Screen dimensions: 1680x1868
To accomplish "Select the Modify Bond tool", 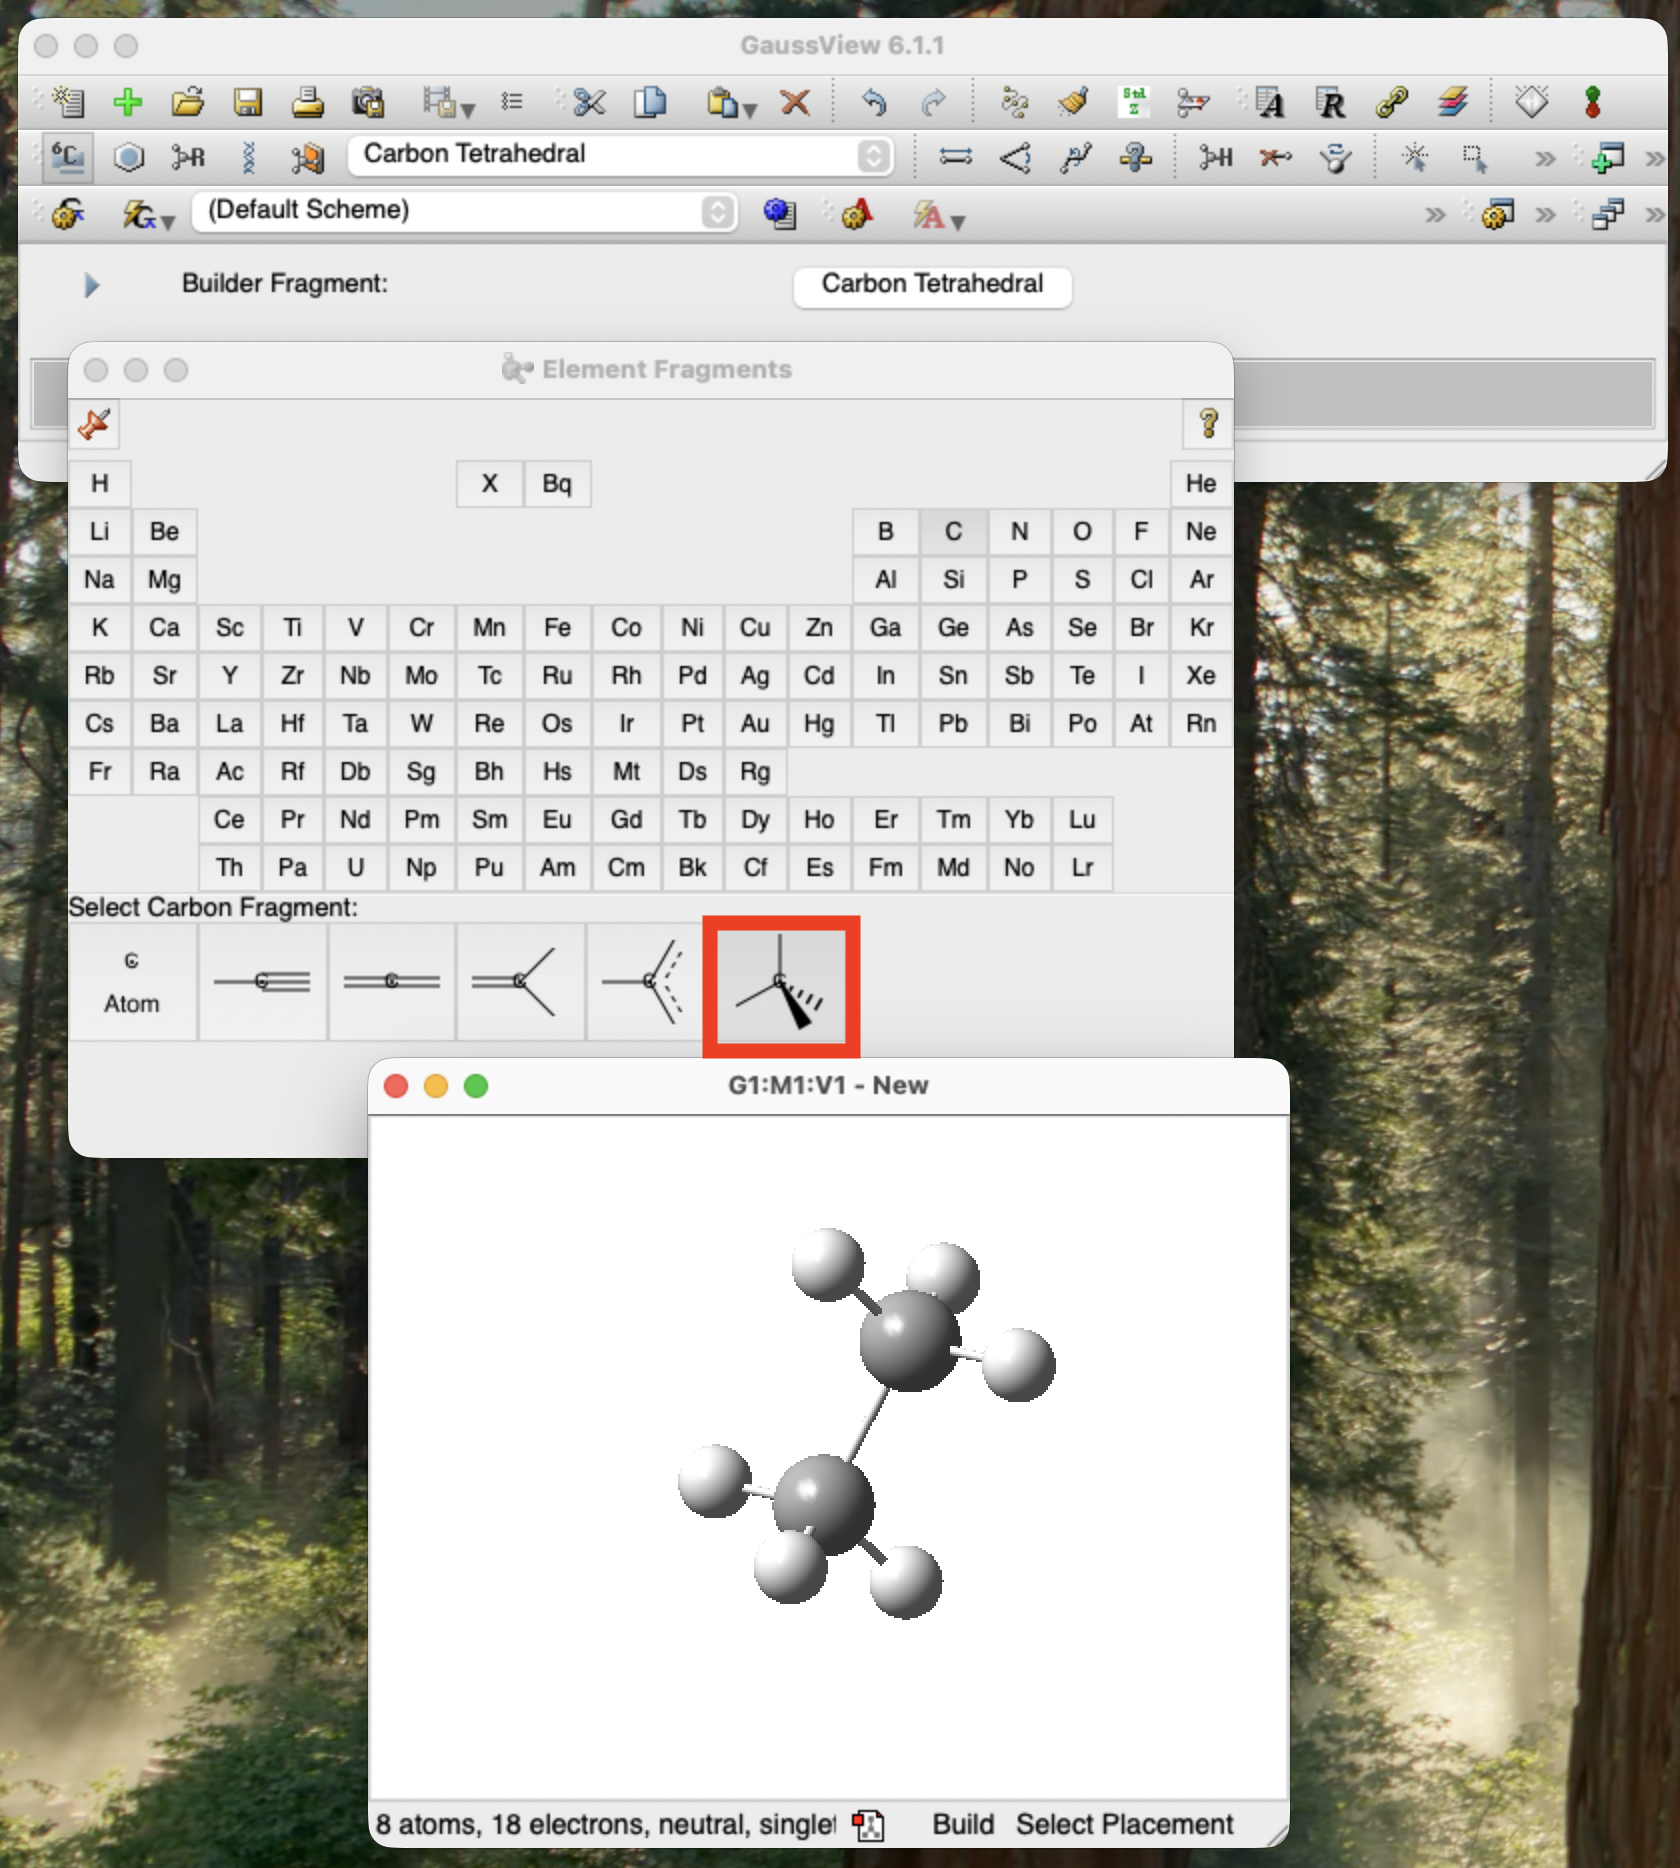I will pos(955,158).
